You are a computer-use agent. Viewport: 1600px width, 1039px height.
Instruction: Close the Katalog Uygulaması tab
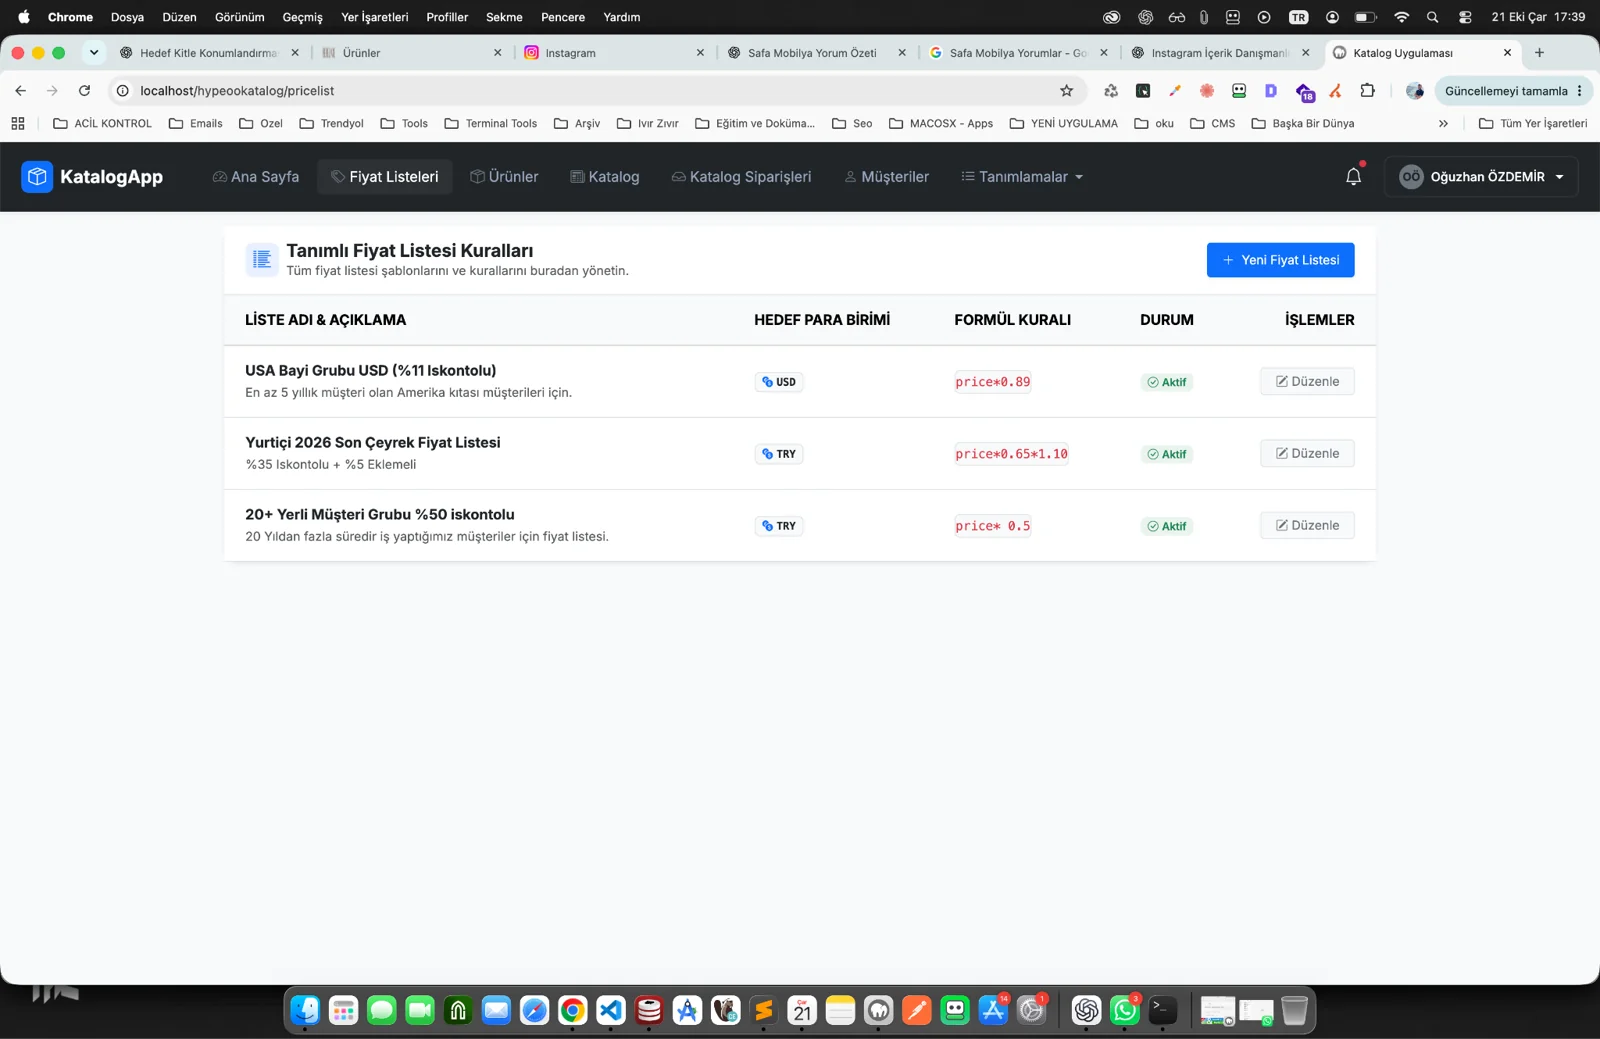(x=1507, y=53)
